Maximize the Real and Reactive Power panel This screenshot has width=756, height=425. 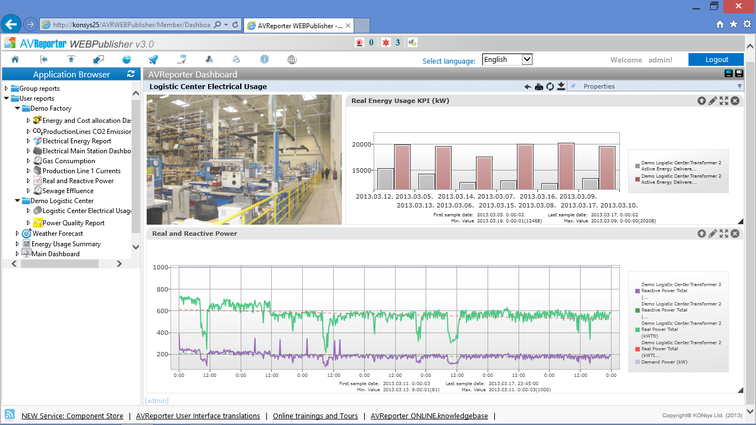pyautogui.click(x=724, y=233)
